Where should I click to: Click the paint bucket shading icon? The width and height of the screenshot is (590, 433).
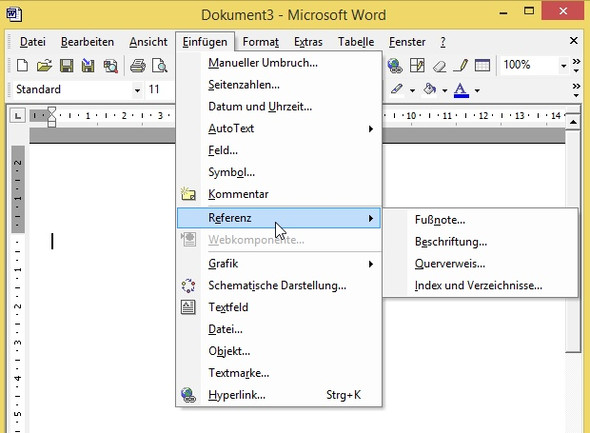(430, 89)
